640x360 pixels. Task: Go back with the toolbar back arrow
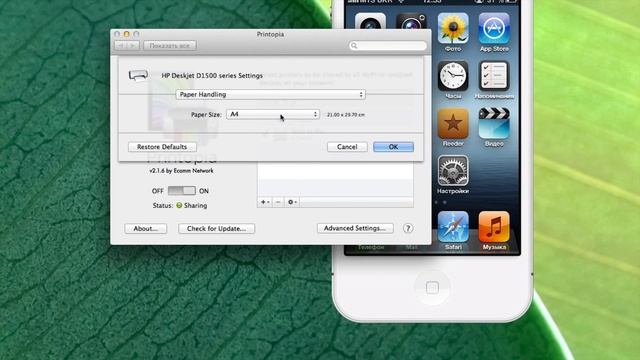[121, 46]
